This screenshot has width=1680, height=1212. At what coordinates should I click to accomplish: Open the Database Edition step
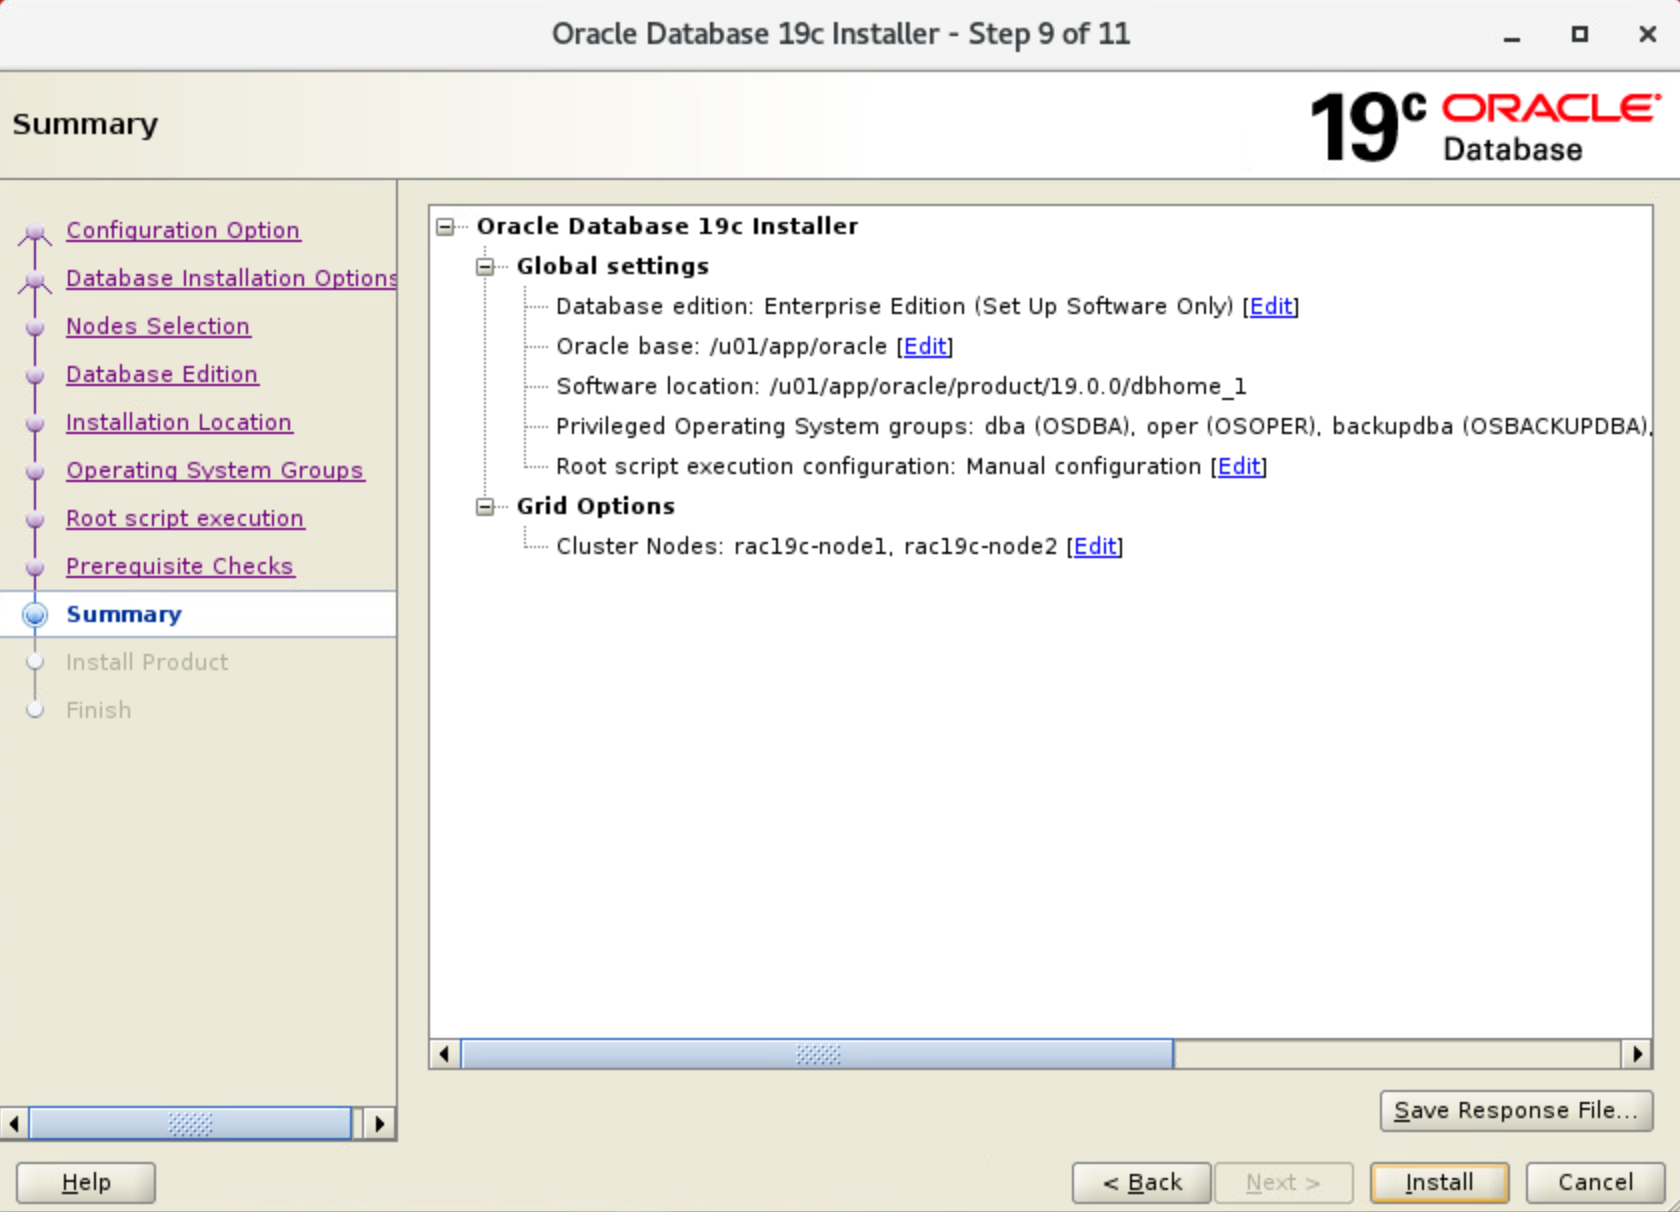point(162,374)
